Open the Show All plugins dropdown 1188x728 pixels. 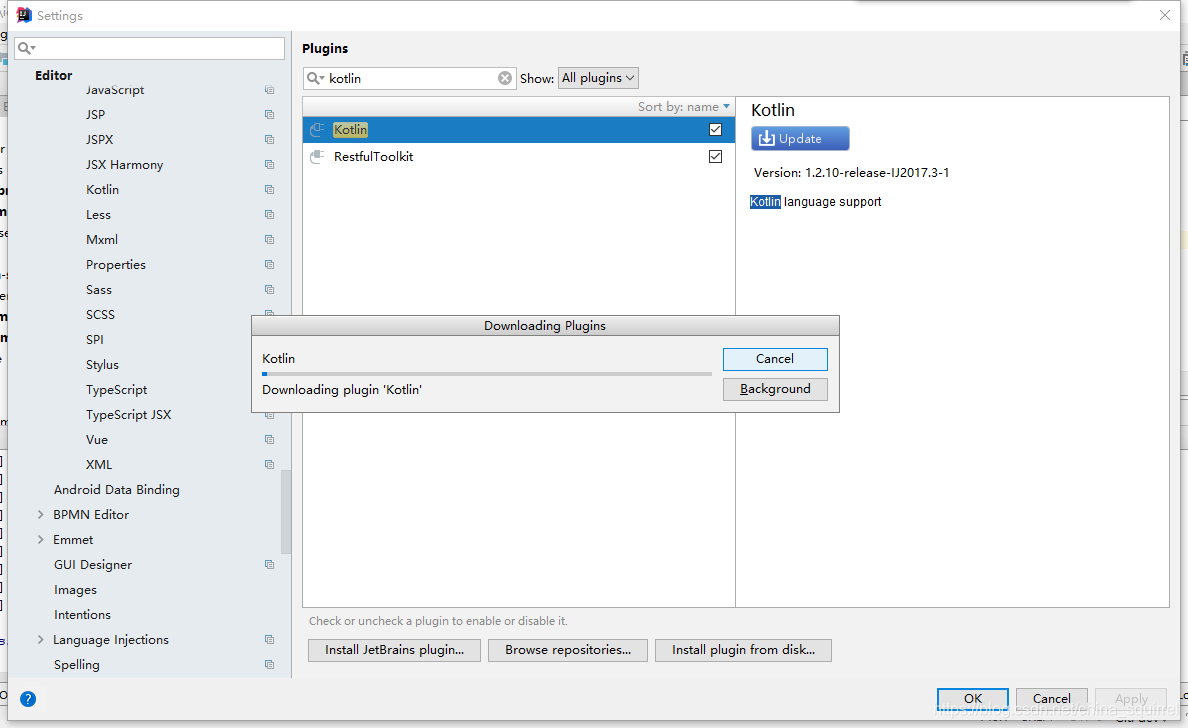tap(598, 78)
